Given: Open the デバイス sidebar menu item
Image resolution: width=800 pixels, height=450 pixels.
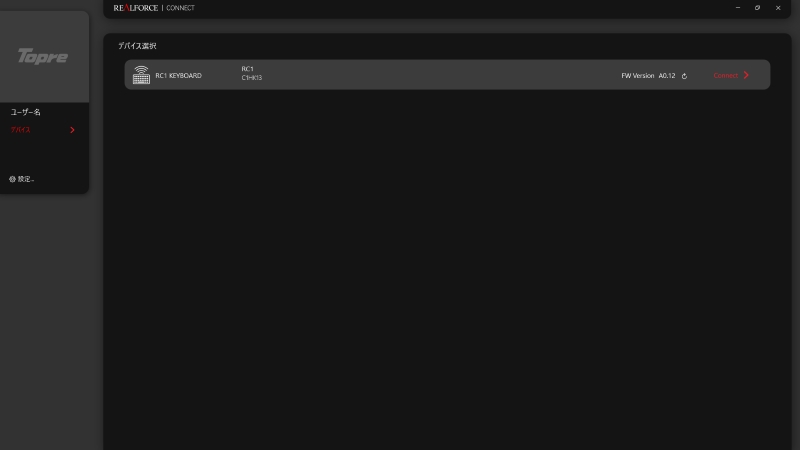Looking at the screenshot, I should click(20, 130).
